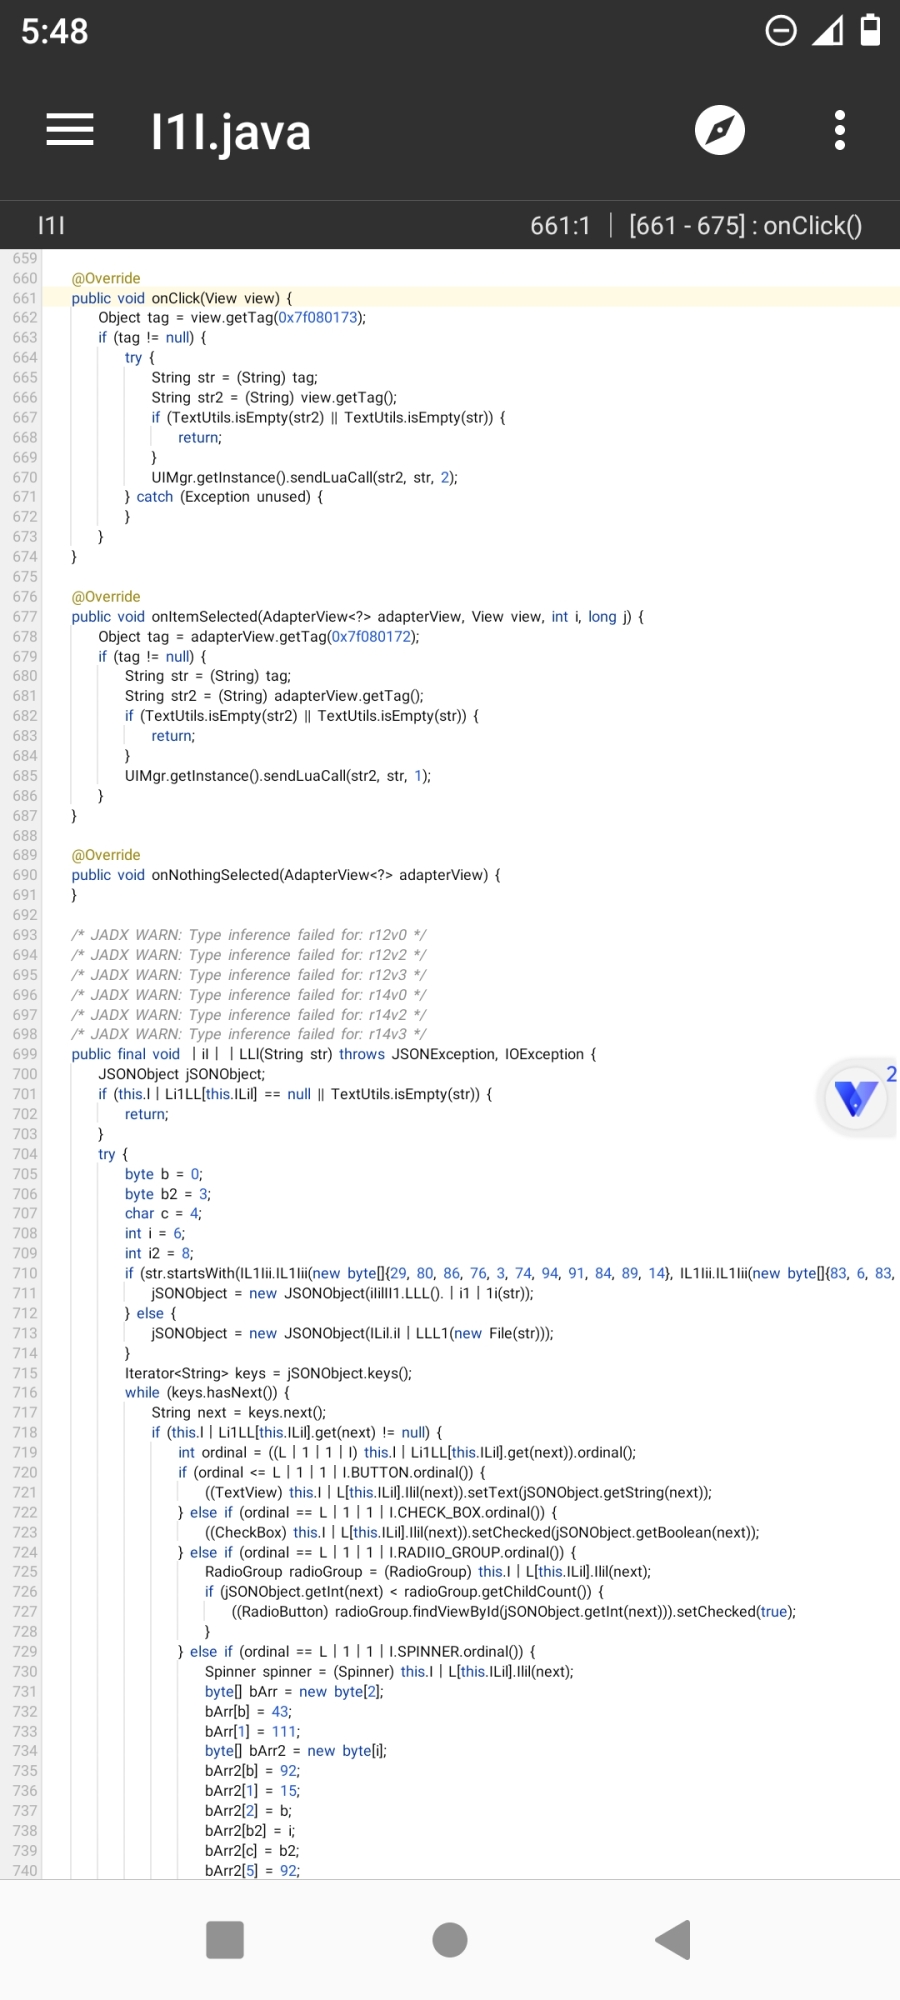Place cursor on onClick(View view) line
This screenshot has height=2000, width=900.
click(182, 298)
